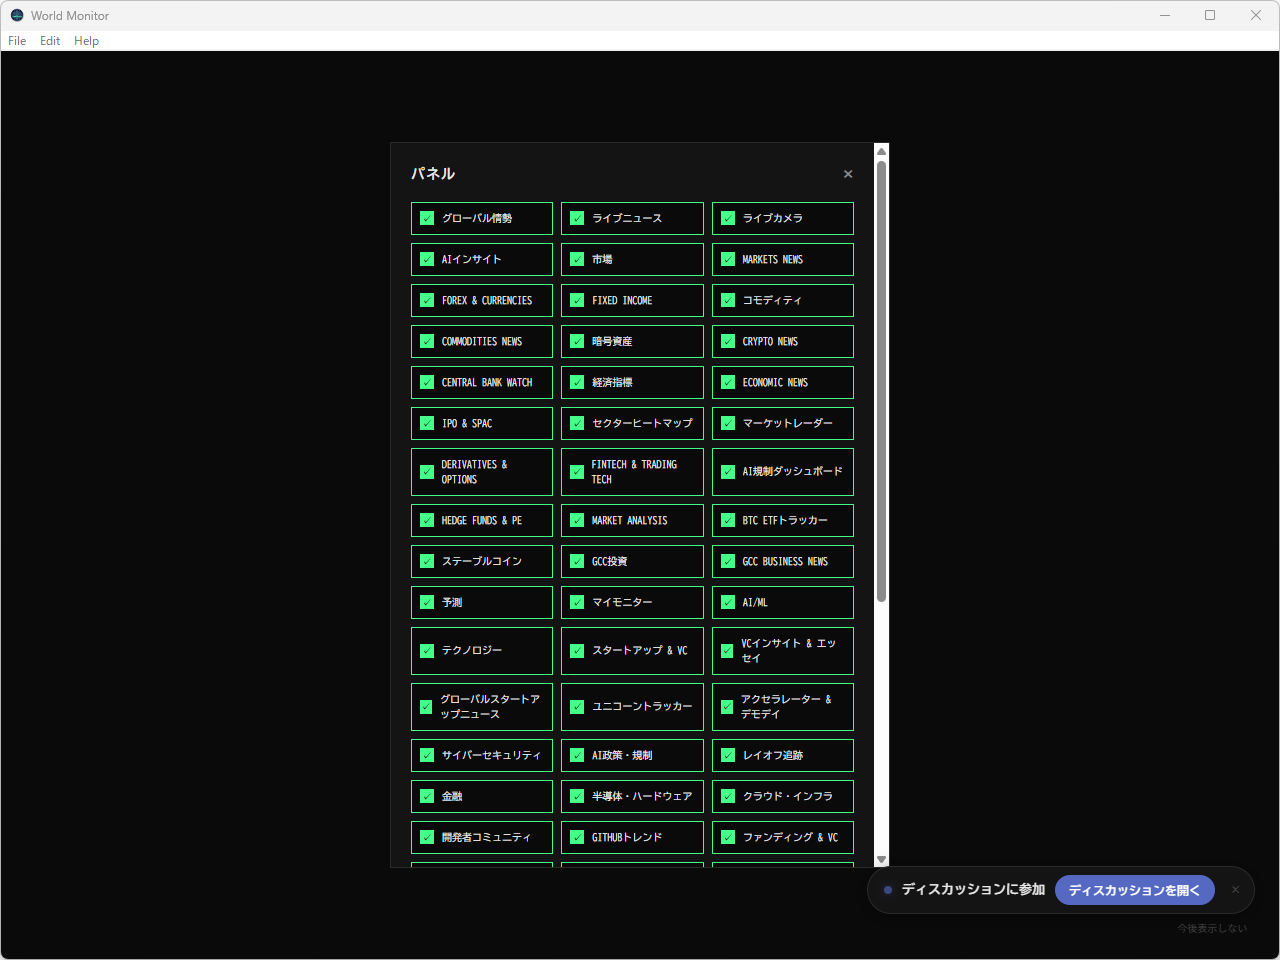The width and height of the screenshot is (1280, 960).
Task: Click the 今後表示しない link
Action: pyautogui.click(x=1212, y=928)
